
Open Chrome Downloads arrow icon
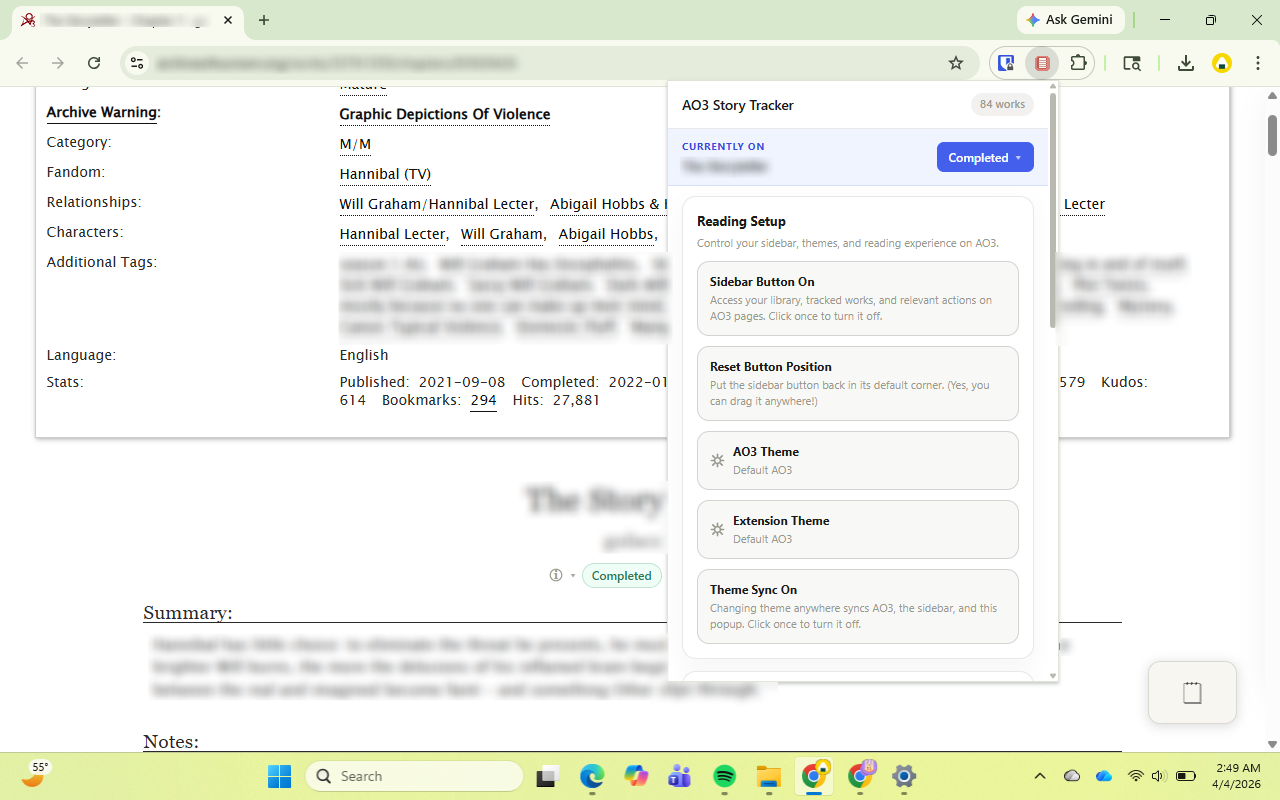point(1186,63)
